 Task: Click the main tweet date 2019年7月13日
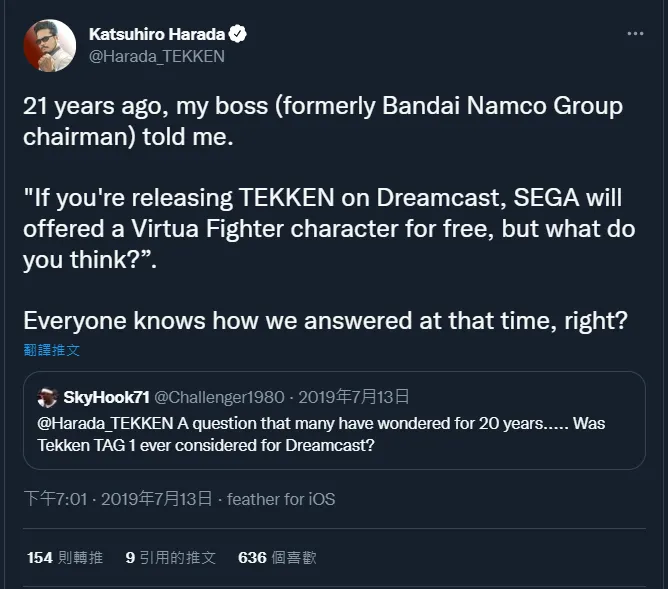tap(157, 498)
